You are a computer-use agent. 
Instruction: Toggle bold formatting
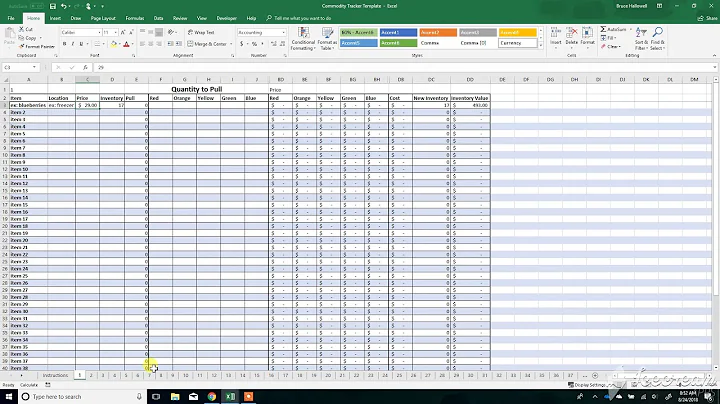coord(64,44)
